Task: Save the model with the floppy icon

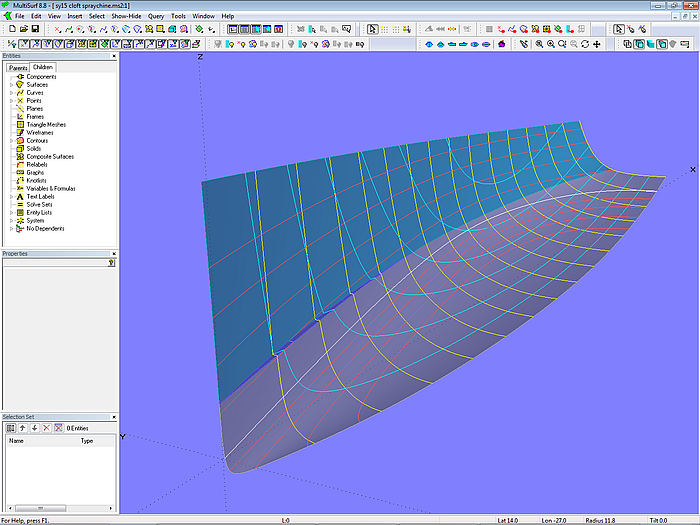Action: pos(33,29)
